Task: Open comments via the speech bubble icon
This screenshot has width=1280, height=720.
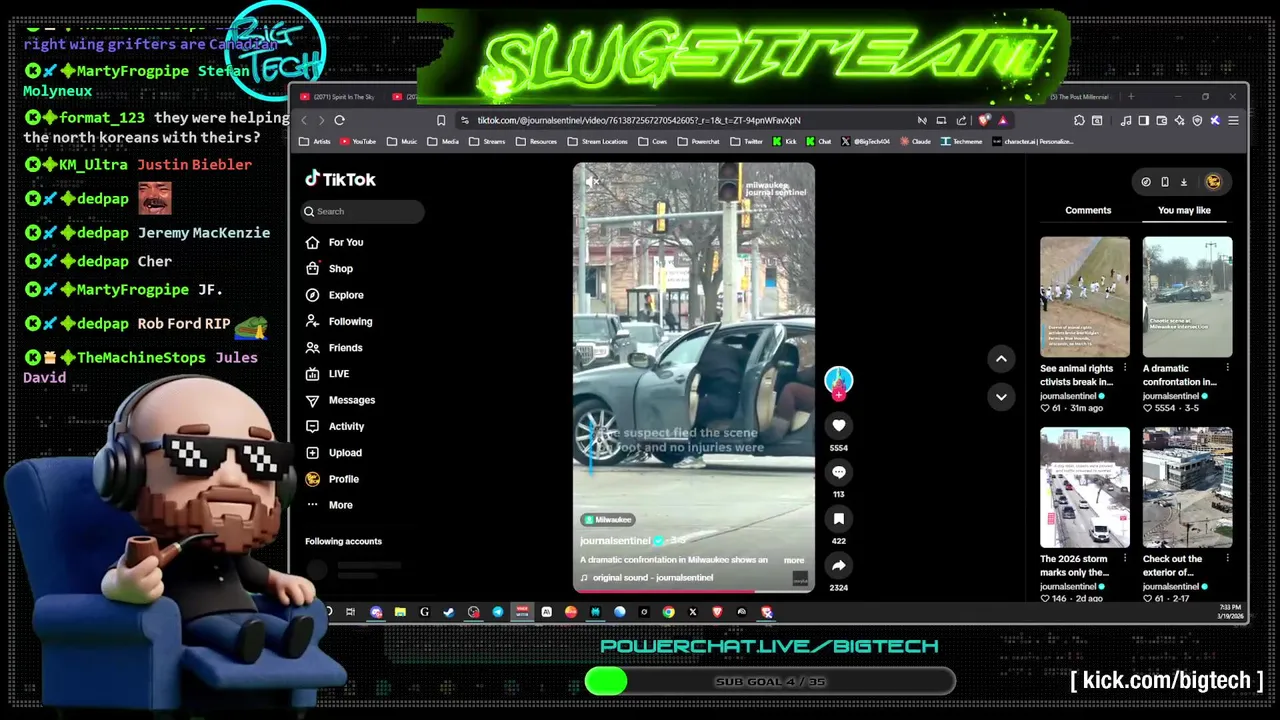Action: (838, 472)
